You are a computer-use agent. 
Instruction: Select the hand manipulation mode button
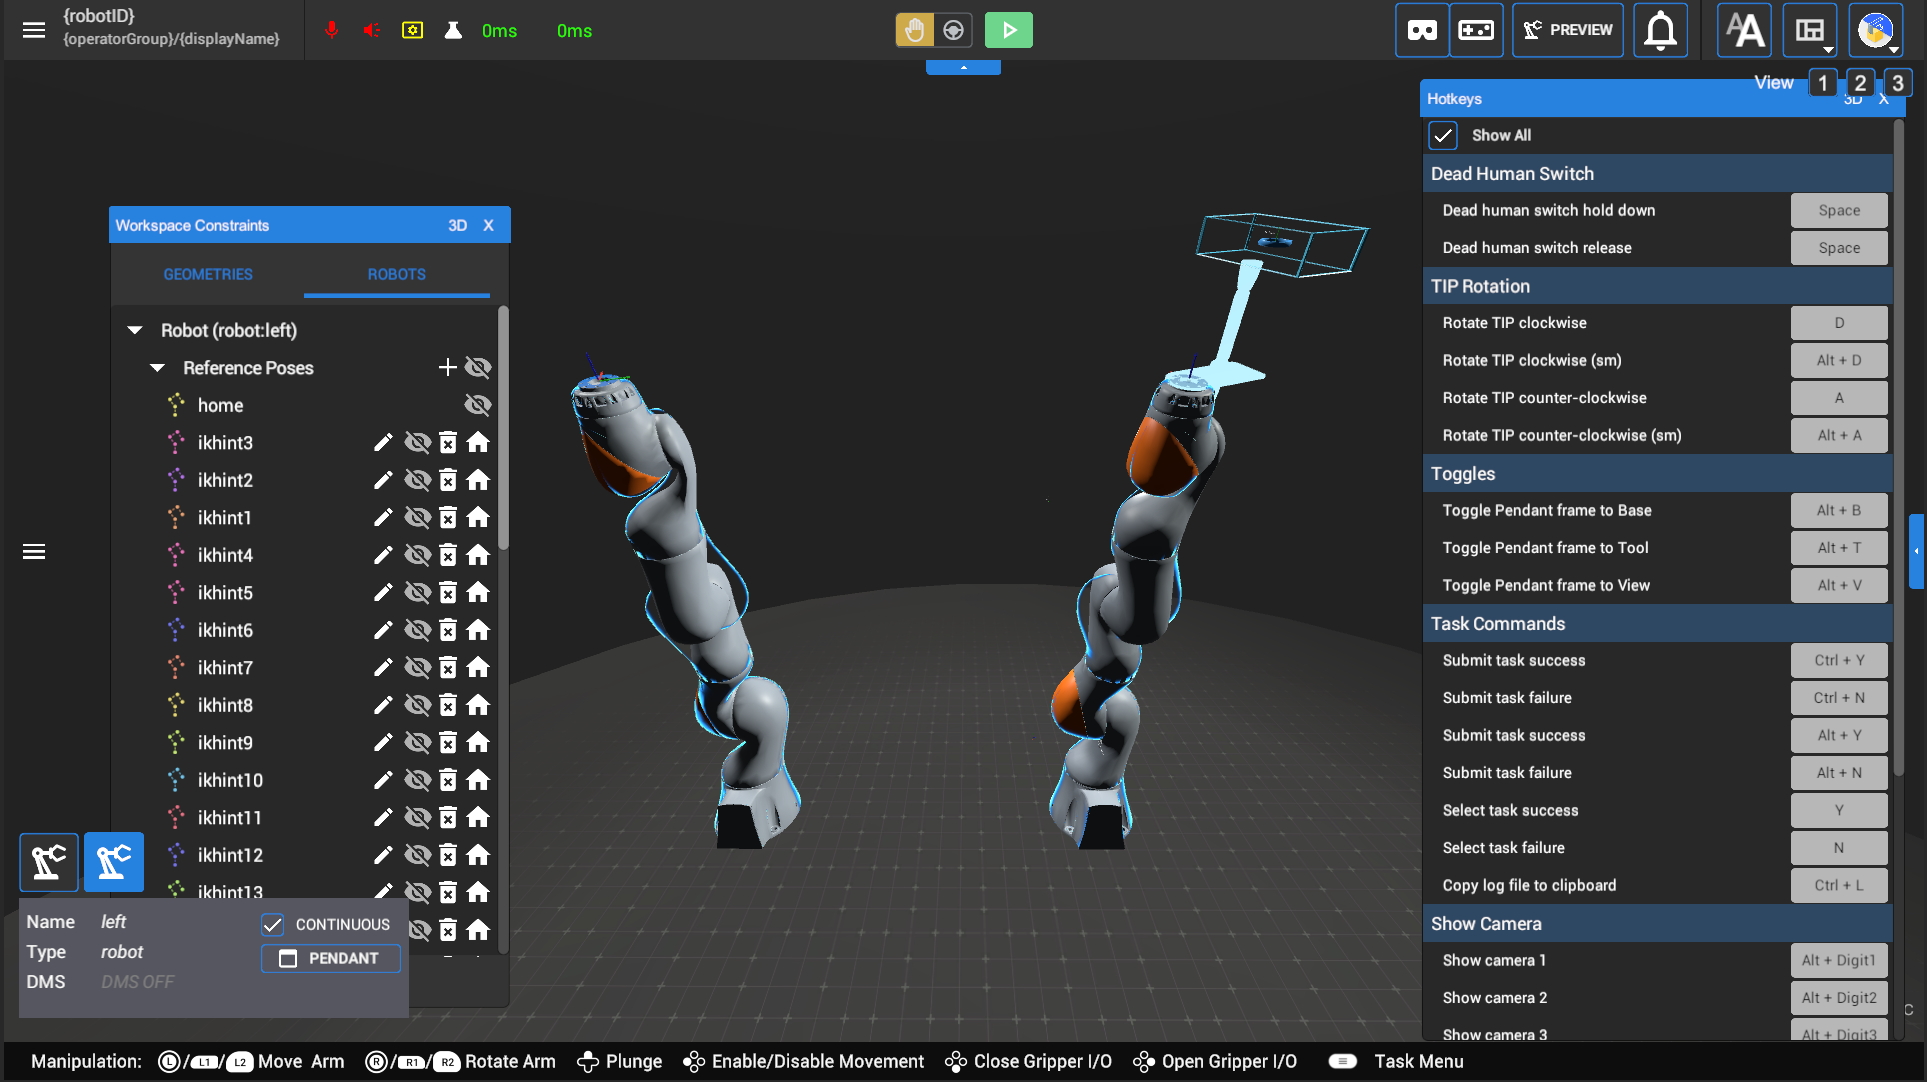(914, 30)
